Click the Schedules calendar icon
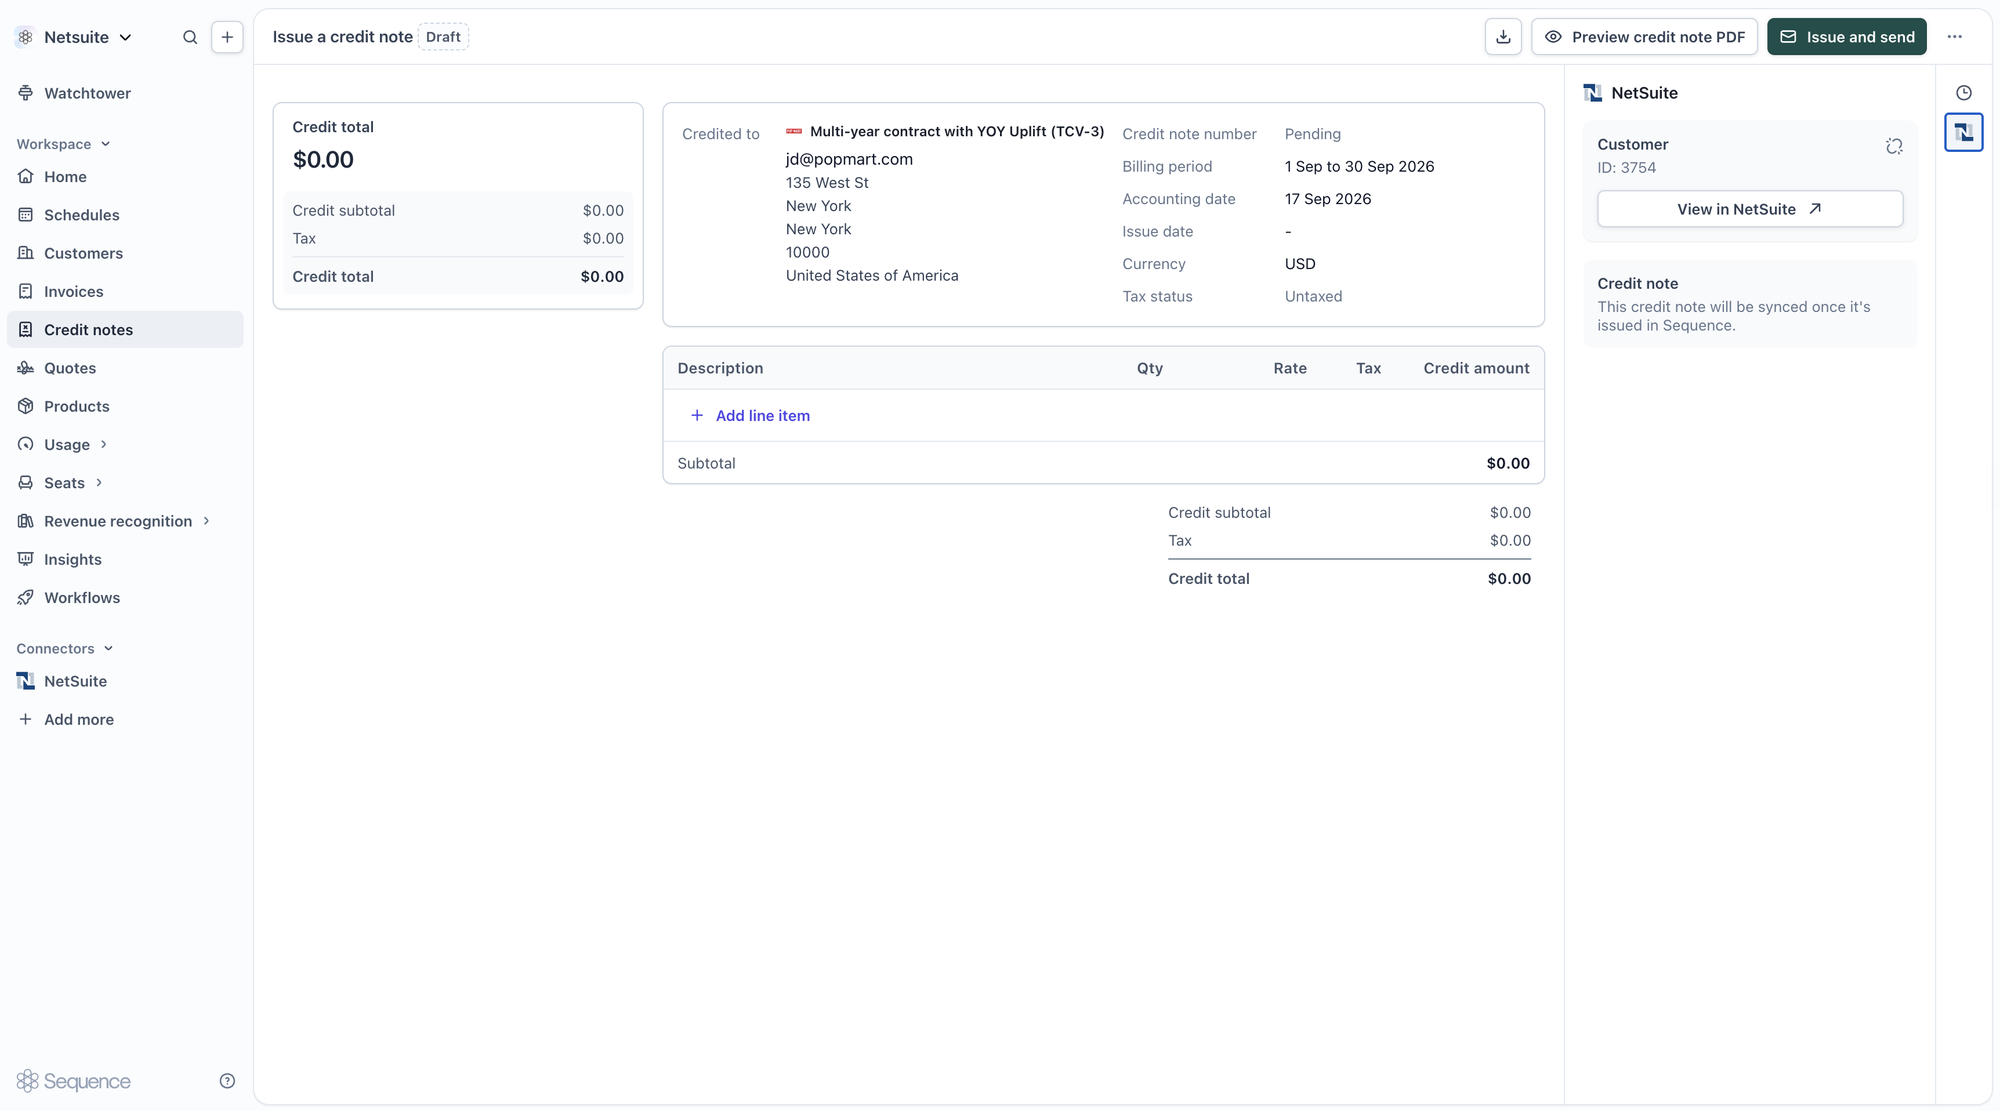The width and height of the screenshot is (2000, 1111). [26, 215]
